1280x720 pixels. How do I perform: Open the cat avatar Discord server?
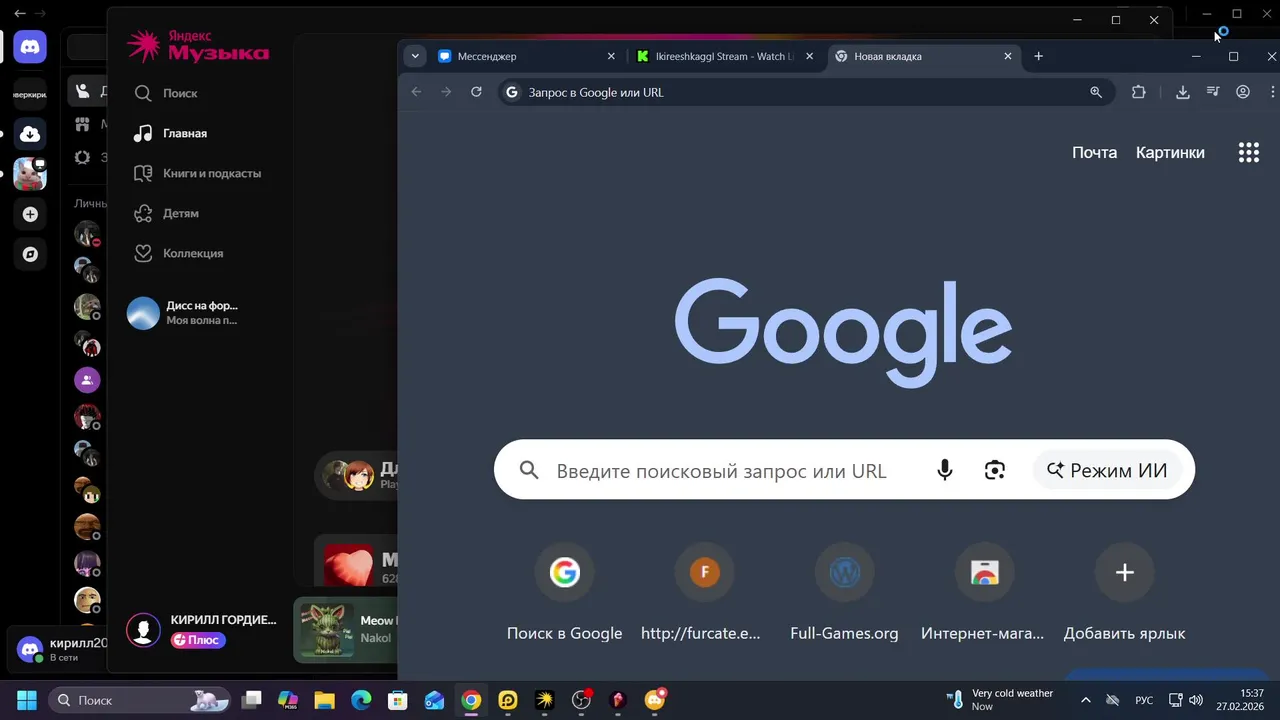30,174
